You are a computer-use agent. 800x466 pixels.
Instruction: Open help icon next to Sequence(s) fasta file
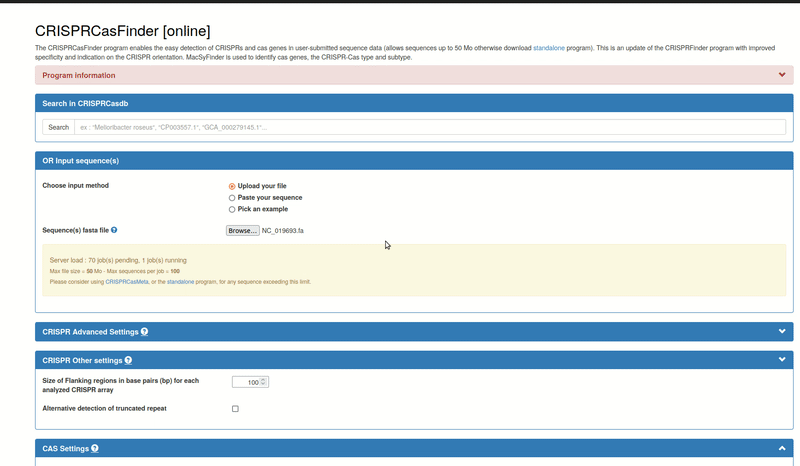tap(114, 230)
